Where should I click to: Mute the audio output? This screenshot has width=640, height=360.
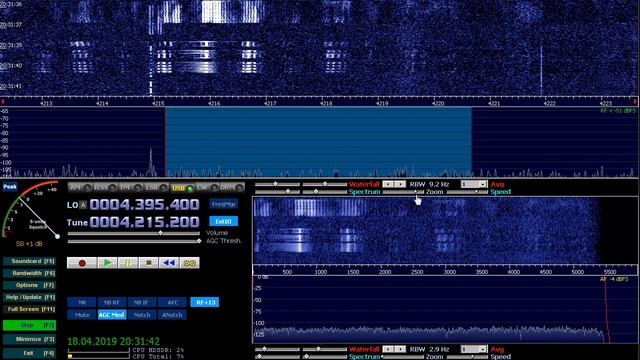tap(82, 315)
